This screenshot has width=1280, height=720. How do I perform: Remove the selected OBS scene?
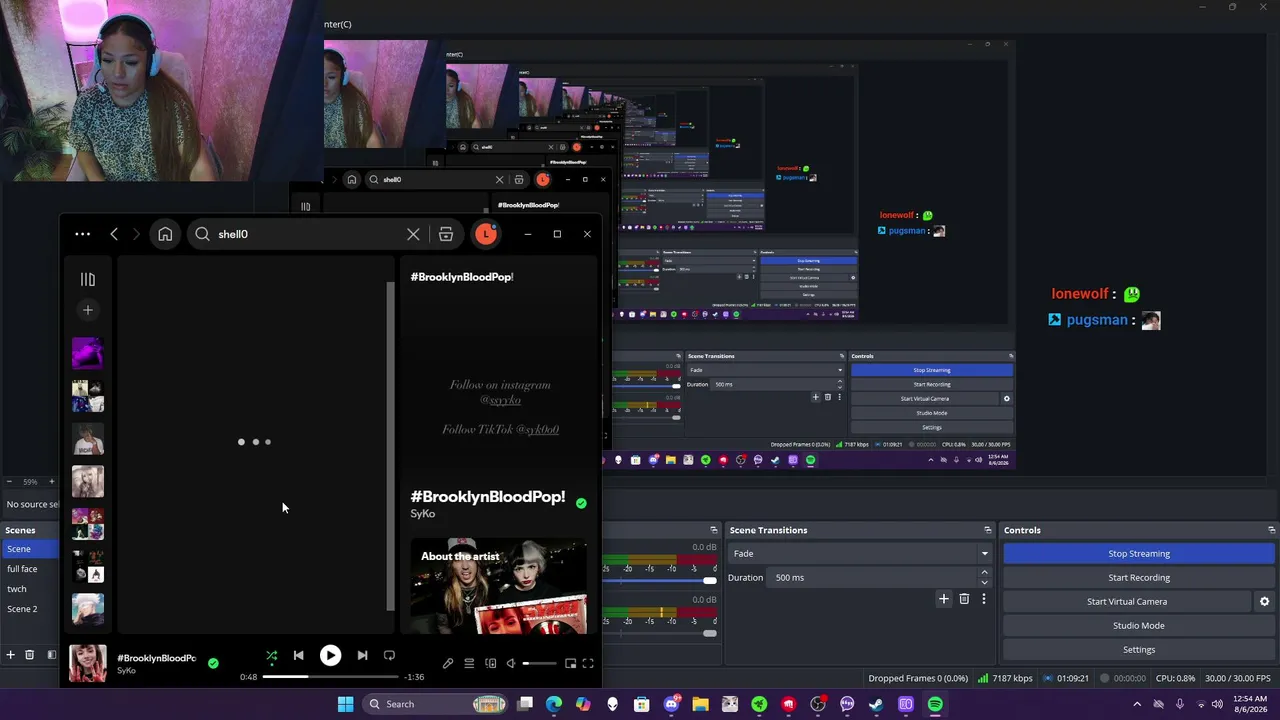[30, 655]
